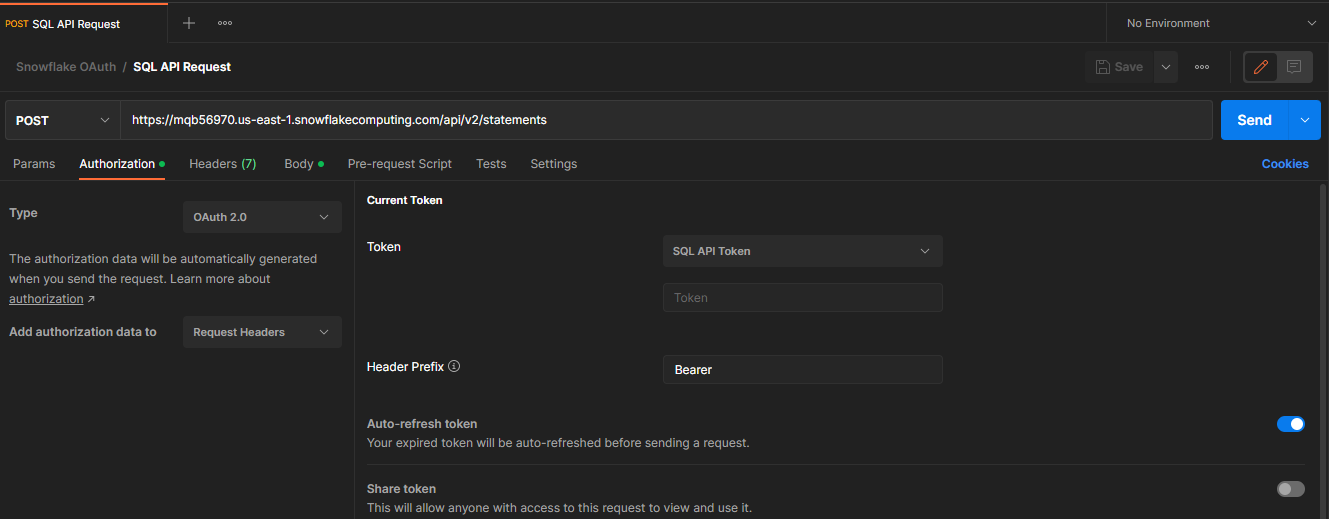Open a new request tab with plus icon

[189, 23]
